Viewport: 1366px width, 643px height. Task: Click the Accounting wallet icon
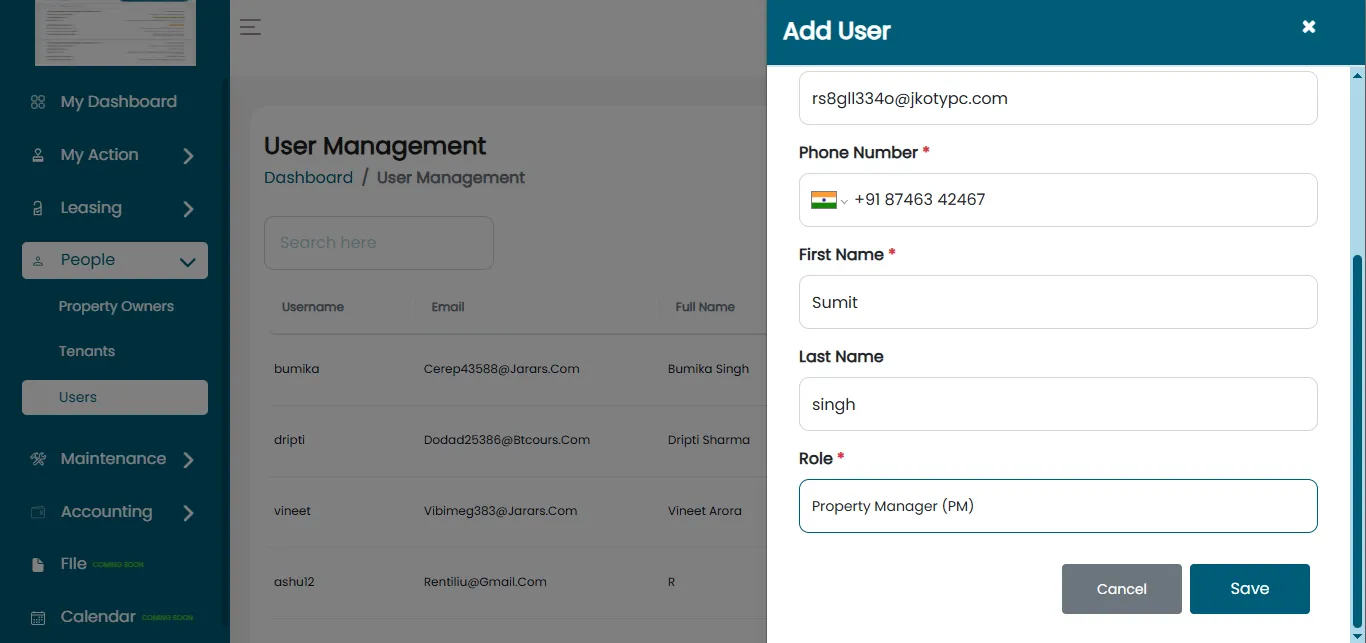(38, 512)
